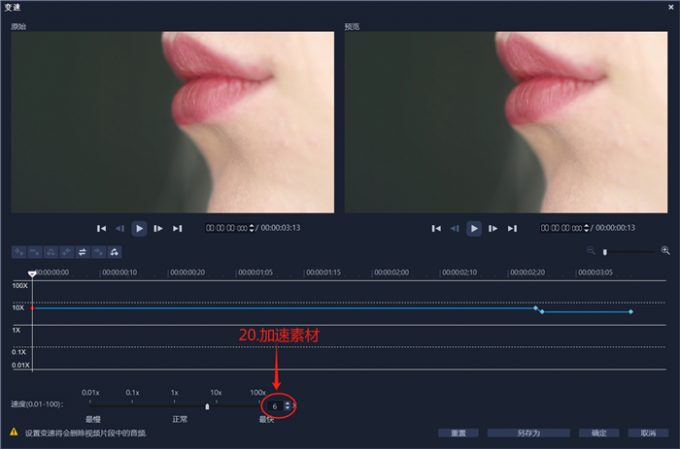Go to the next keyframe
The width and height of the screenshot is (680, 449).
[98, 252]
